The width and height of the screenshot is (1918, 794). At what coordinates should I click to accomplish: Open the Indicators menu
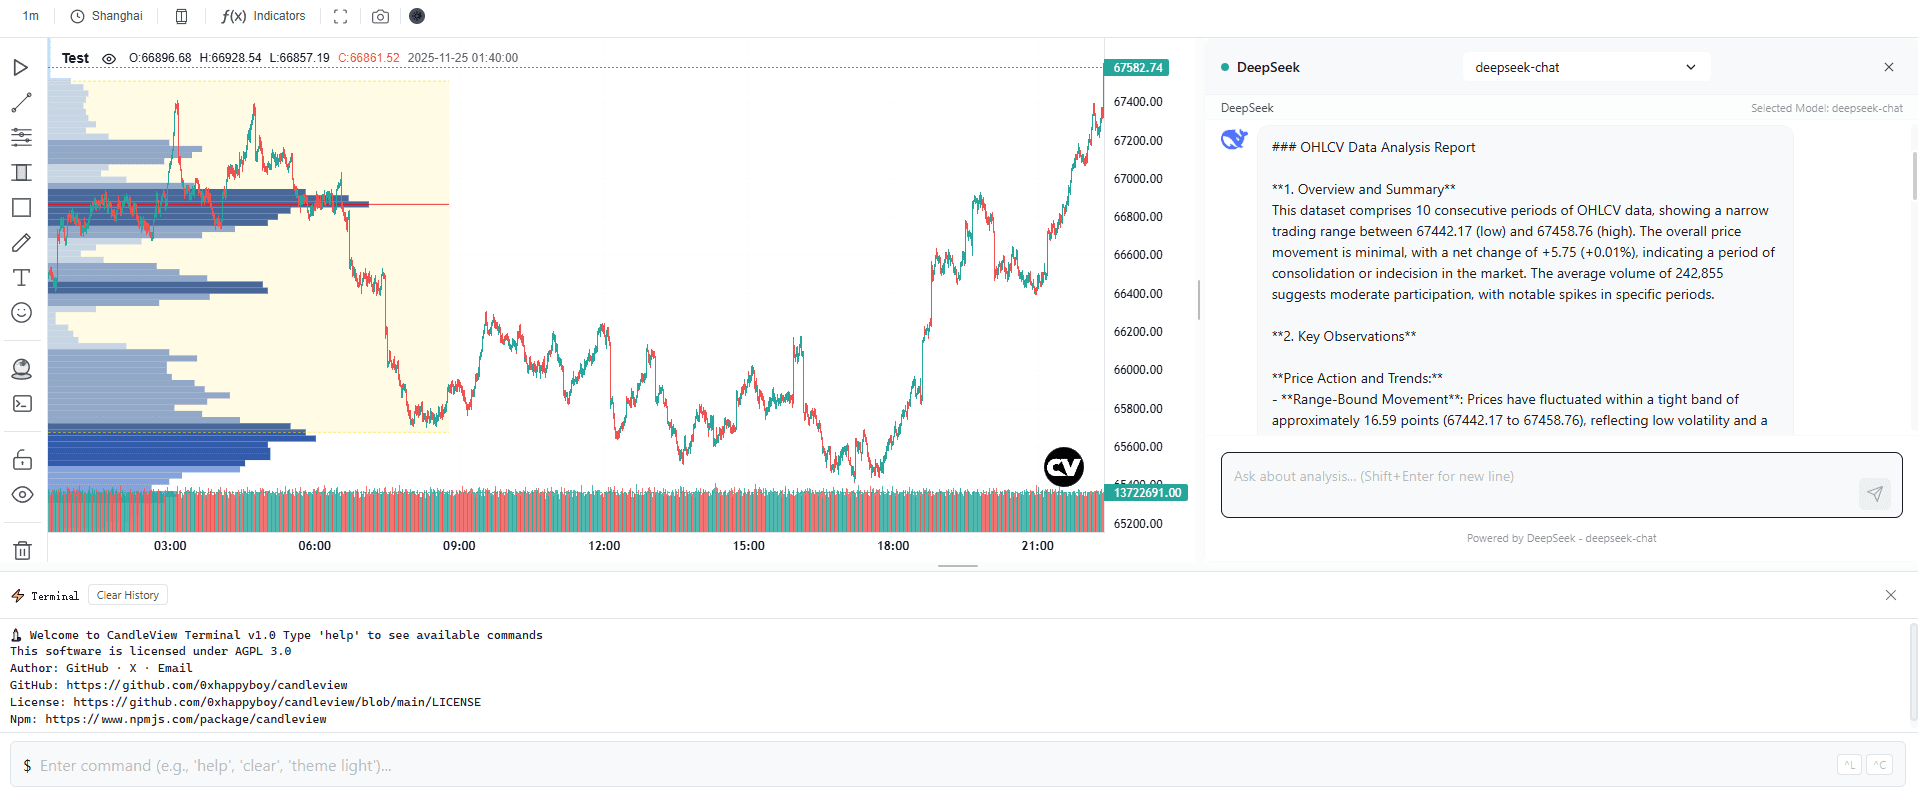coord(264,16)
